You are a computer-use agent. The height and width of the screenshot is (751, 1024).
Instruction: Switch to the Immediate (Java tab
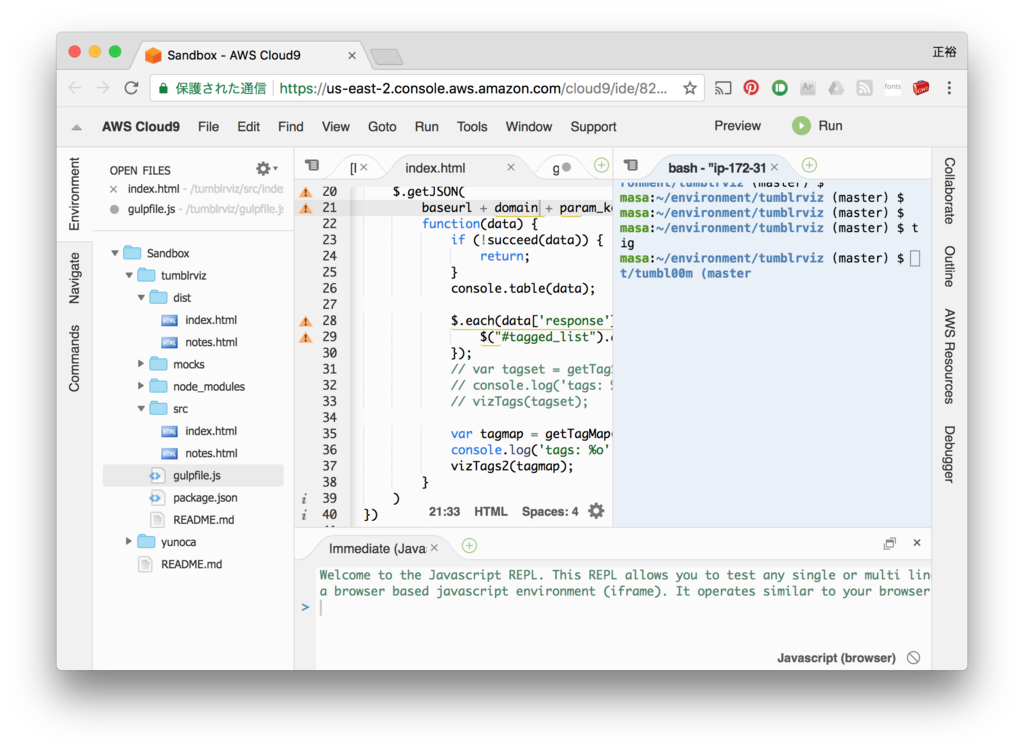click(377, 549)
